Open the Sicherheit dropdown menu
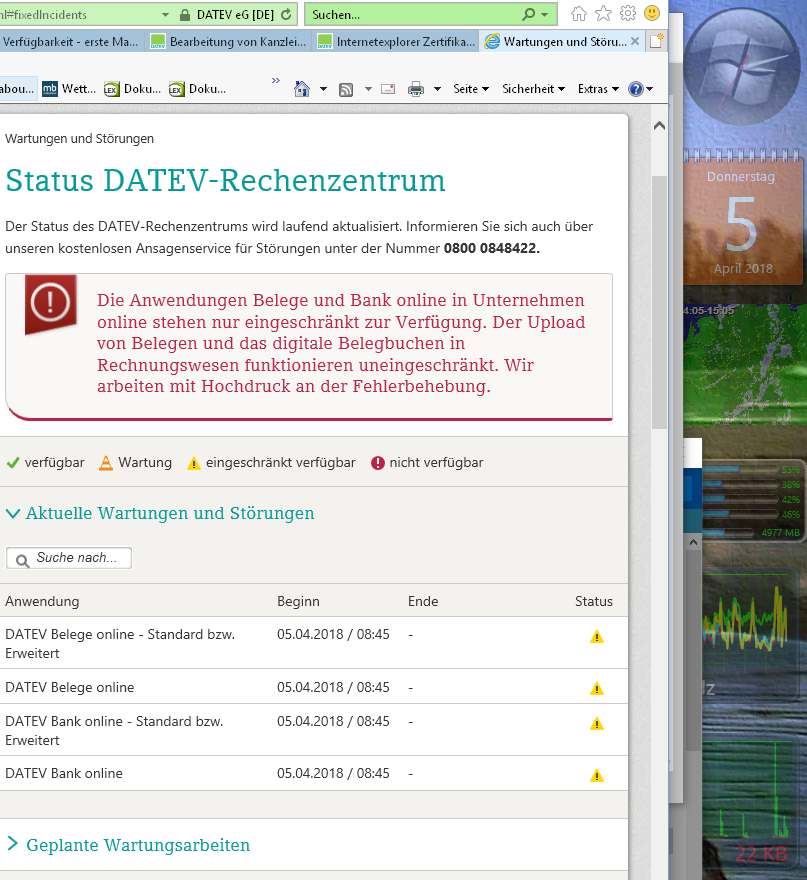Screen dimensions: 807x880 (x=534, y=89)
